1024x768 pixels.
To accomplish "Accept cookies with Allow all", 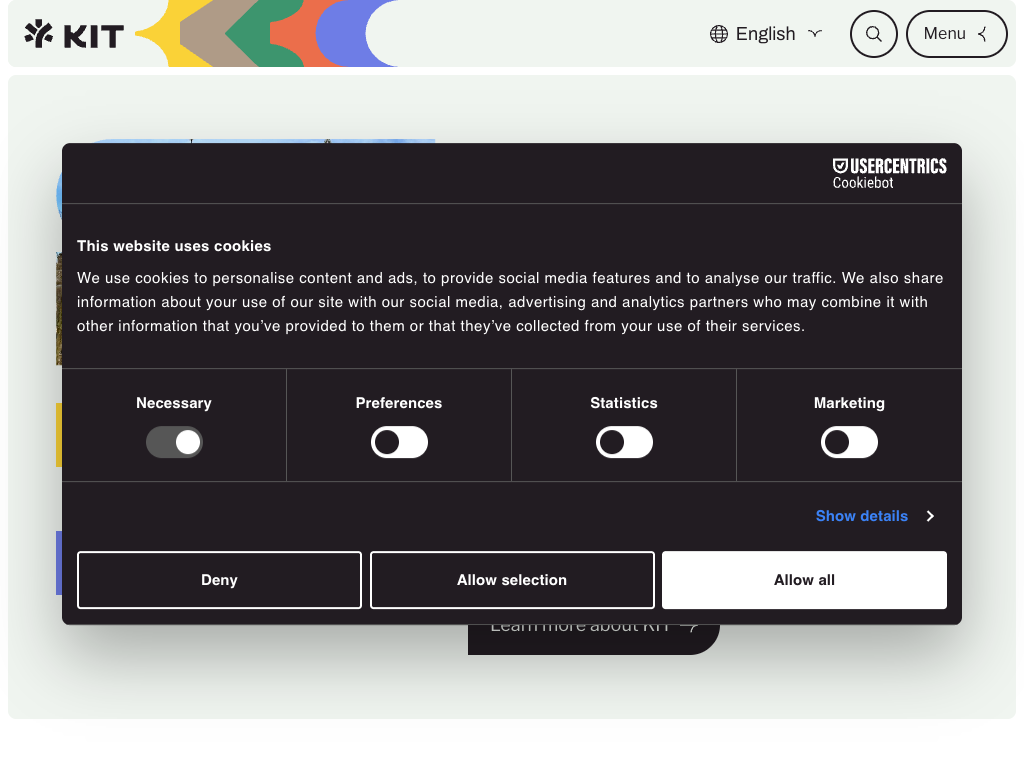I will pyautogui.click(x=804, y=580).
